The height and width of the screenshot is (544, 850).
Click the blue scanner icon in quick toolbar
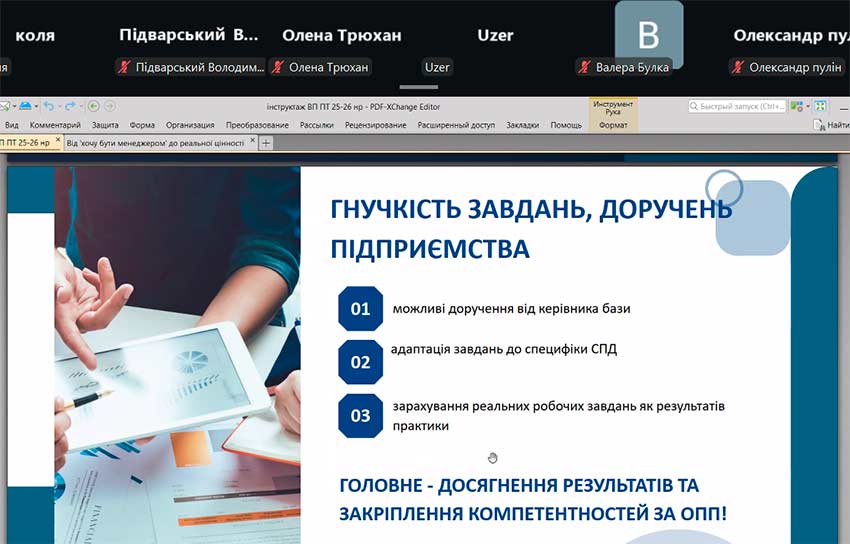point(25,106)
